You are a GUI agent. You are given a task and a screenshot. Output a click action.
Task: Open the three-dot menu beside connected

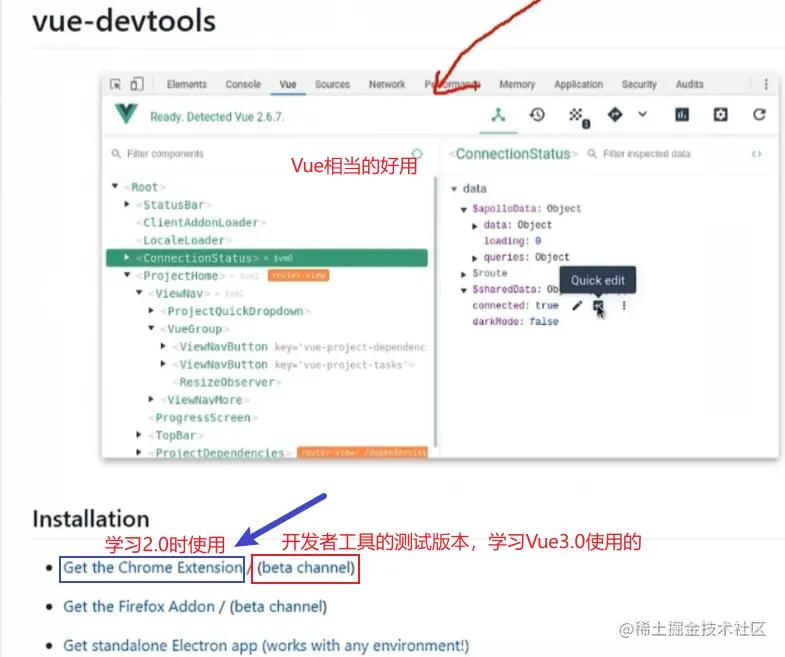[x=624, y=305]
